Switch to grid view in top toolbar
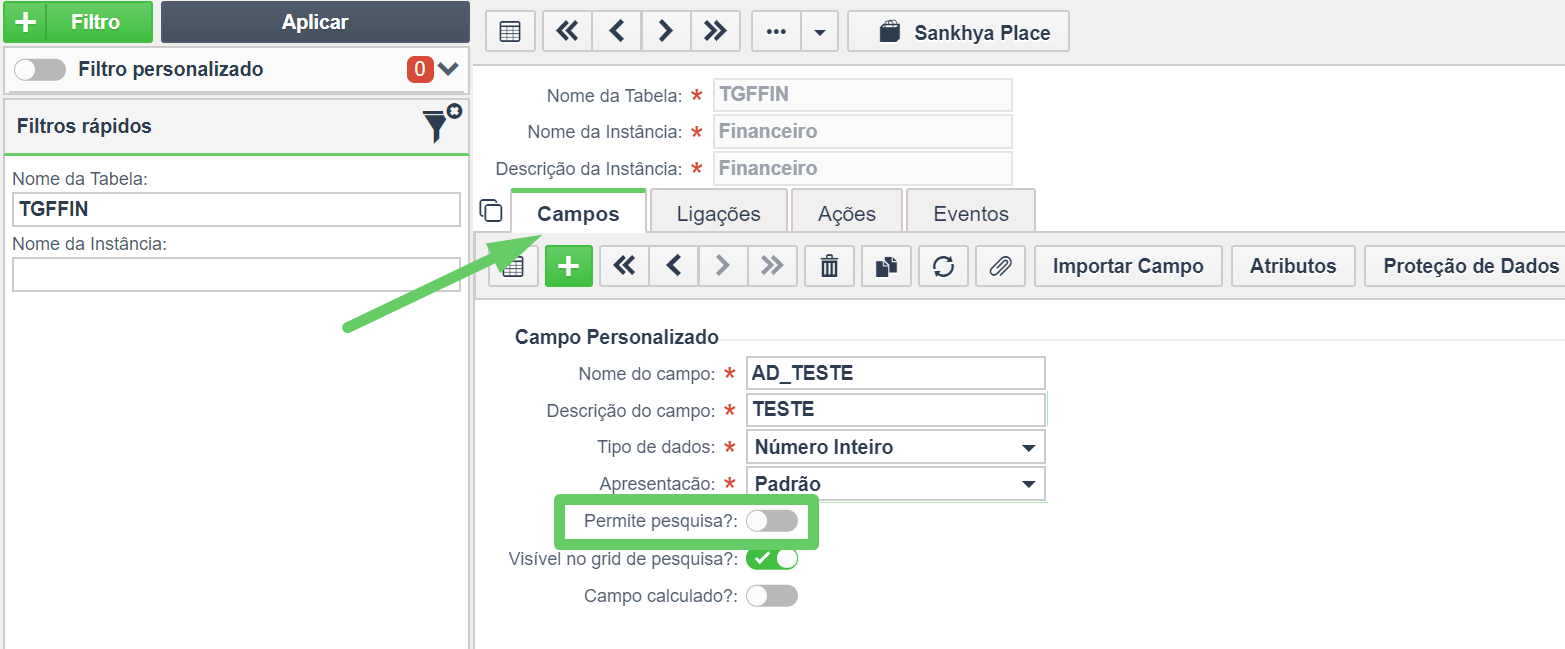The image size is (1565, 649). click(x=510, y=32)
